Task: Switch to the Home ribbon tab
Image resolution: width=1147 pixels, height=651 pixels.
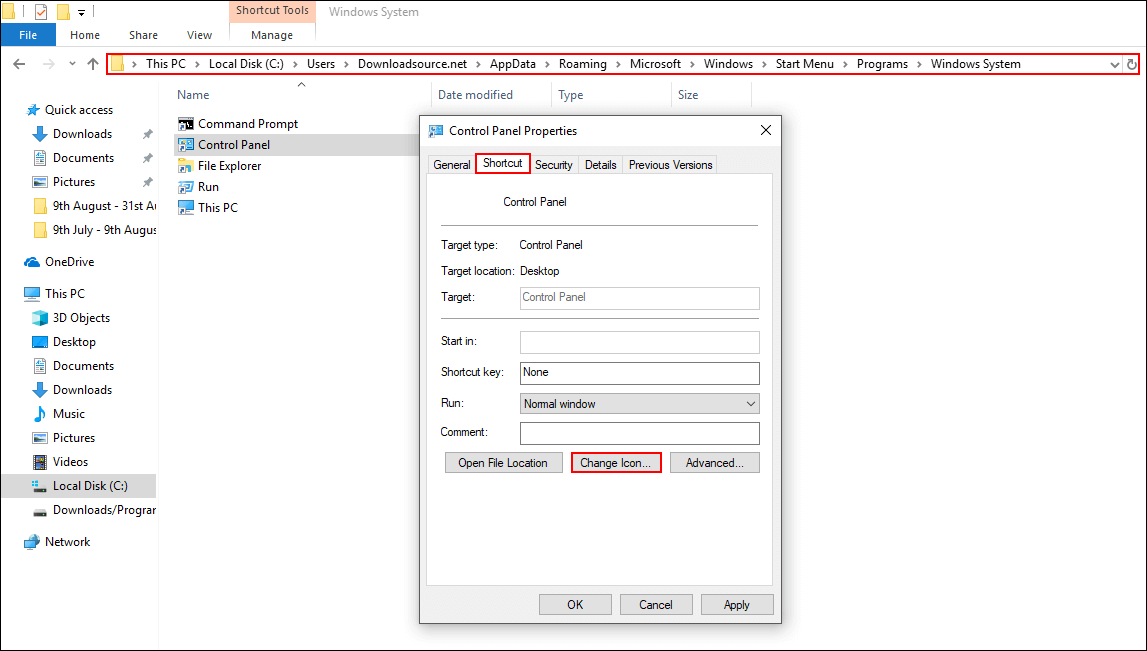Action: (85, 35)
